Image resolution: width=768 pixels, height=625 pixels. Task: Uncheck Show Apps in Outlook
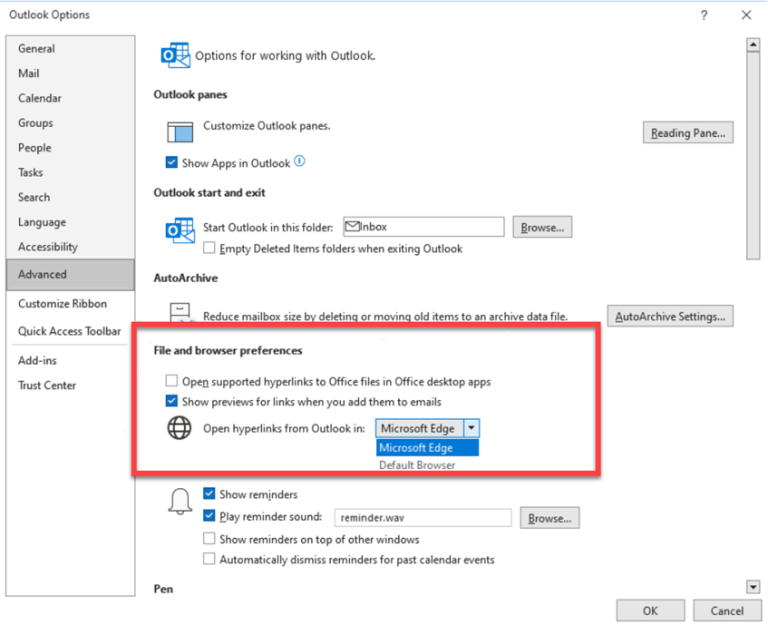(x=171, y=162)
